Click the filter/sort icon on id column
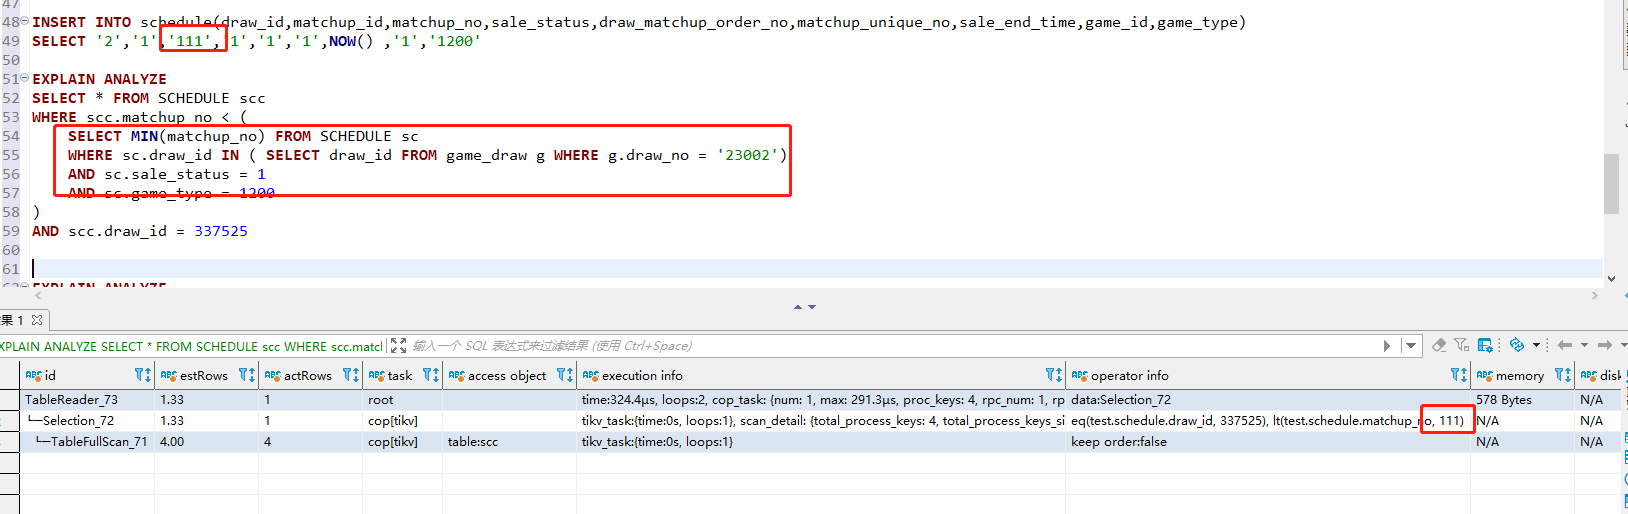Viewport: 1628px width, 514px height. (142, 375)
